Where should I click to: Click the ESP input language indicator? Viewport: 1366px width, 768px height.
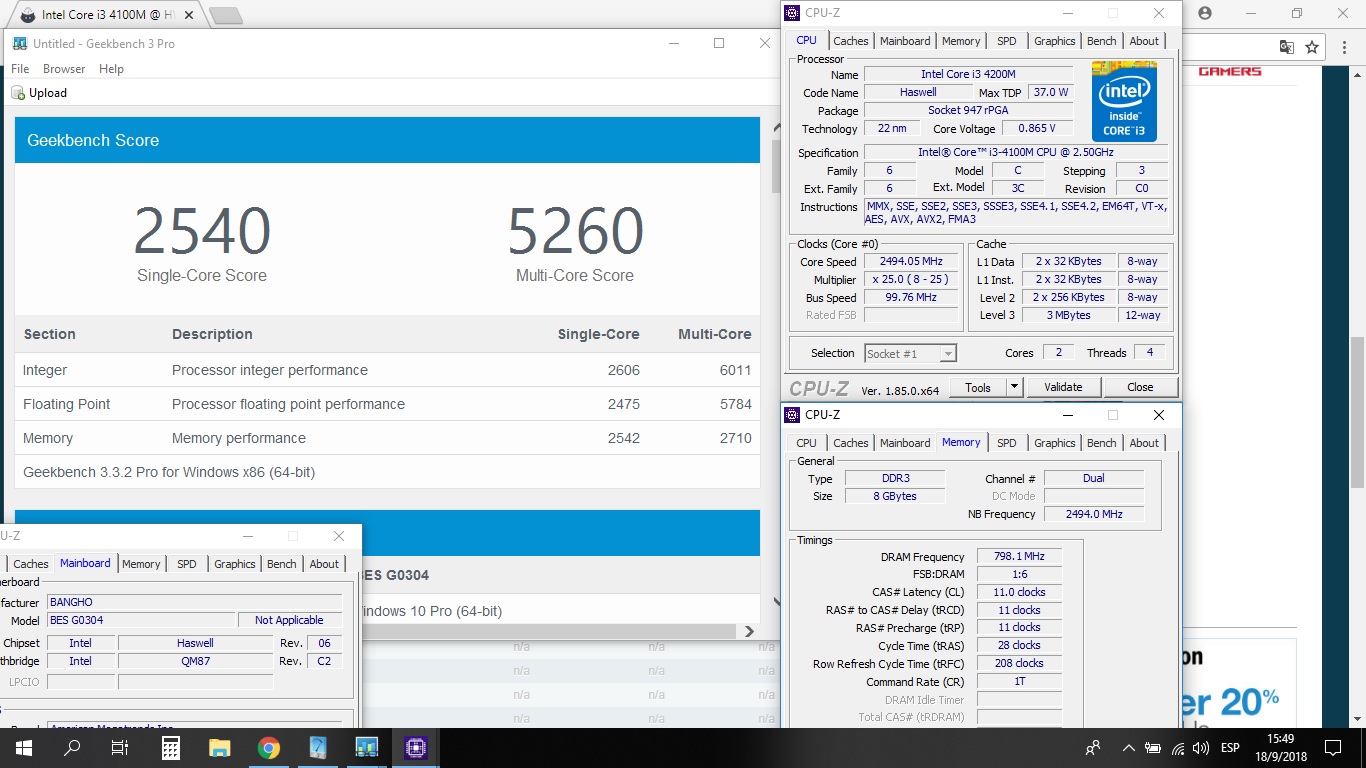tap(1230, 747)
